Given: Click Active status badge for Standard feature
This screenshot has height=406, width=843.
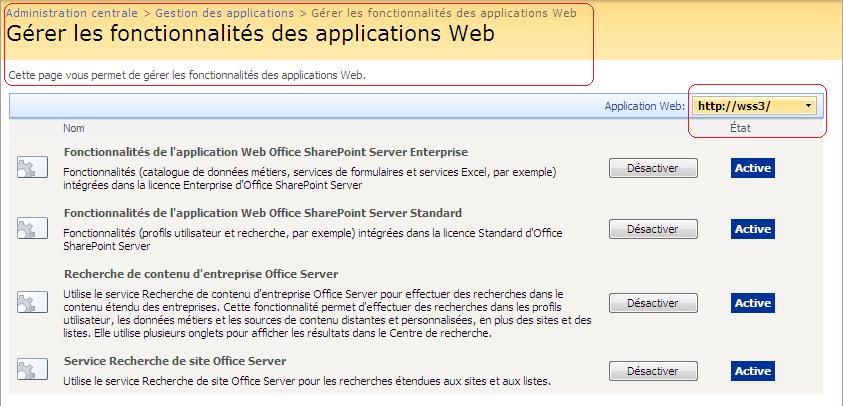Looking at the screenshot, I should pyautogui.click(x=752, y=229).
